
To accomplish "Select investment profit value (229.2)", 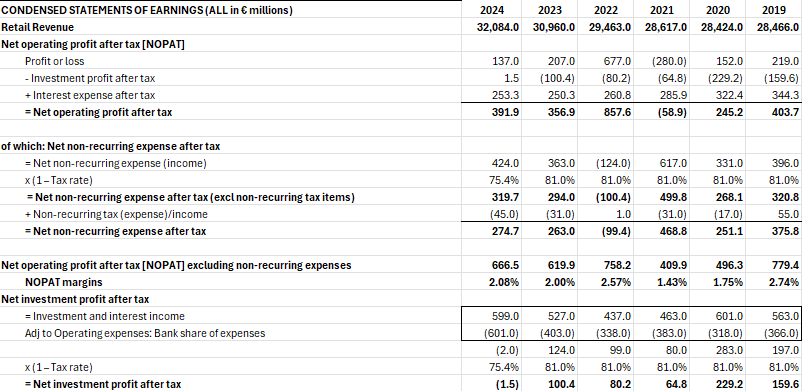I will [x=726, y=78].
